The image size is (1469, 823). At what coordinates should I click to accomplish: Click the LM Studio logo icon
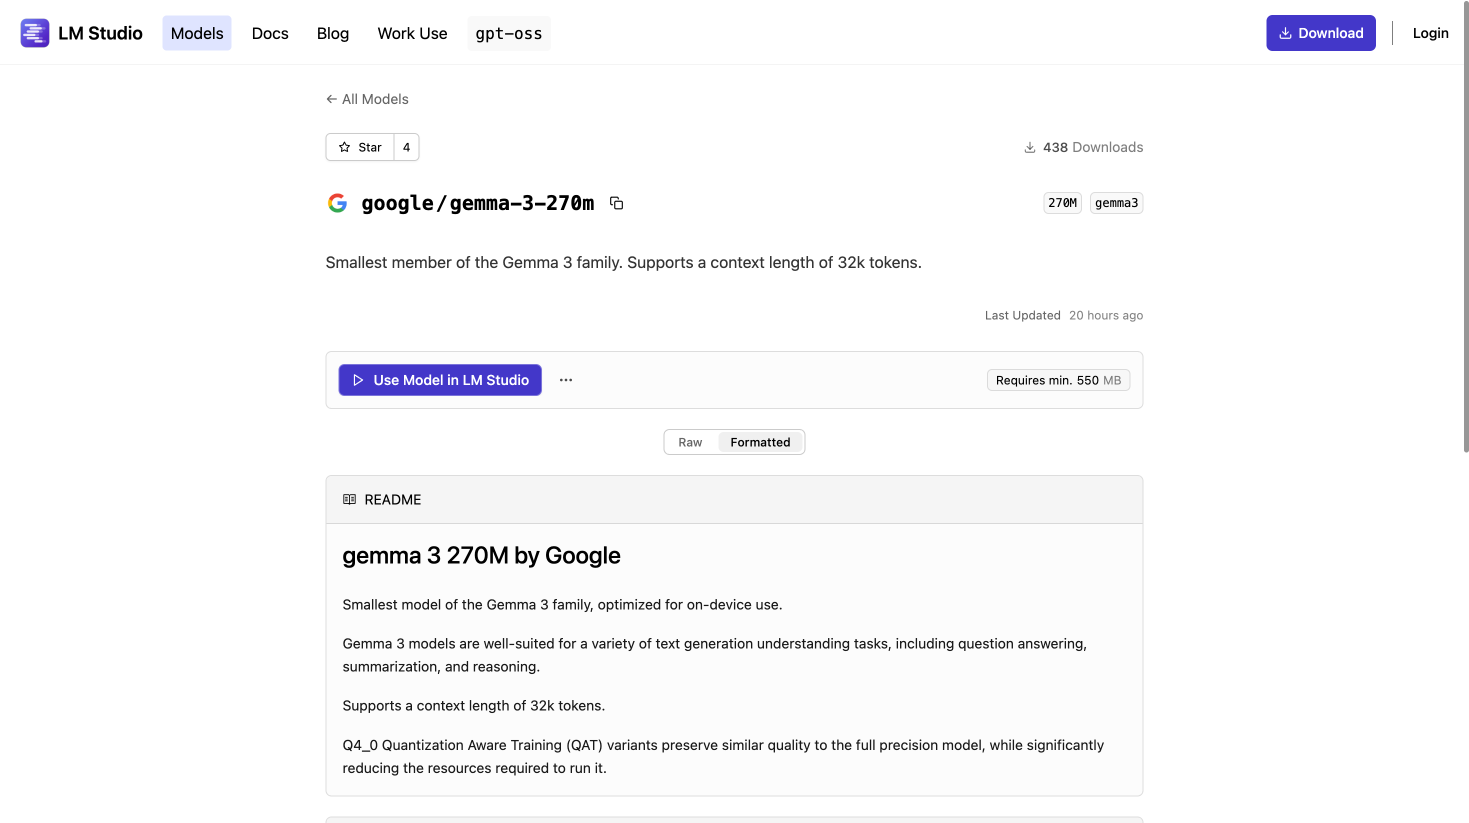pyautogui.click(x=35, y=33)
